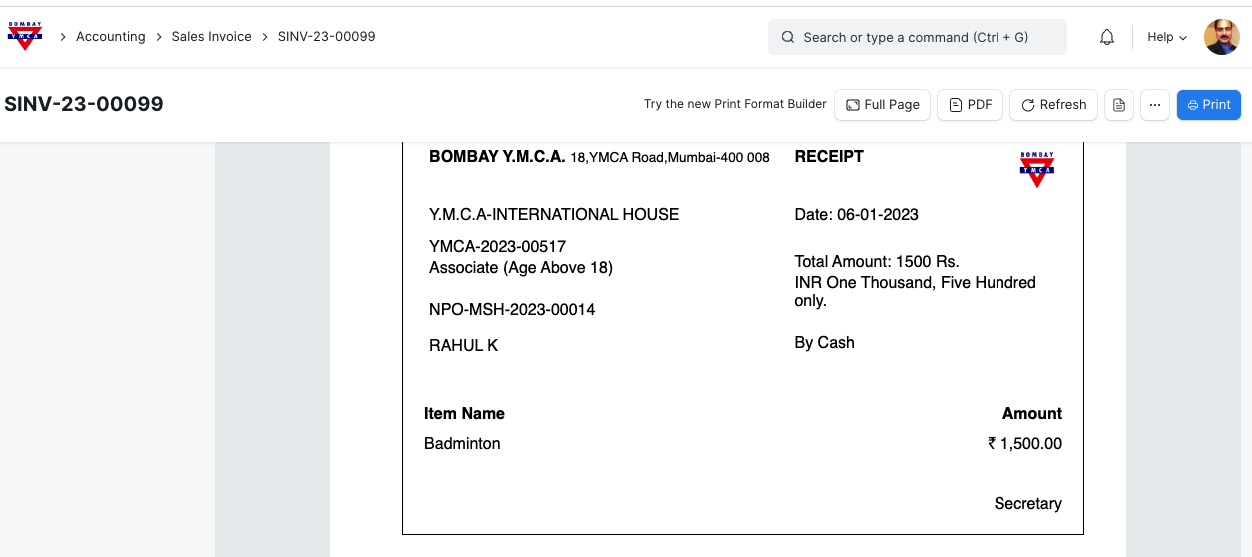Navigate to the Sales Invoice breadcrumb
1252x557 pixels.
coord(211,37)
